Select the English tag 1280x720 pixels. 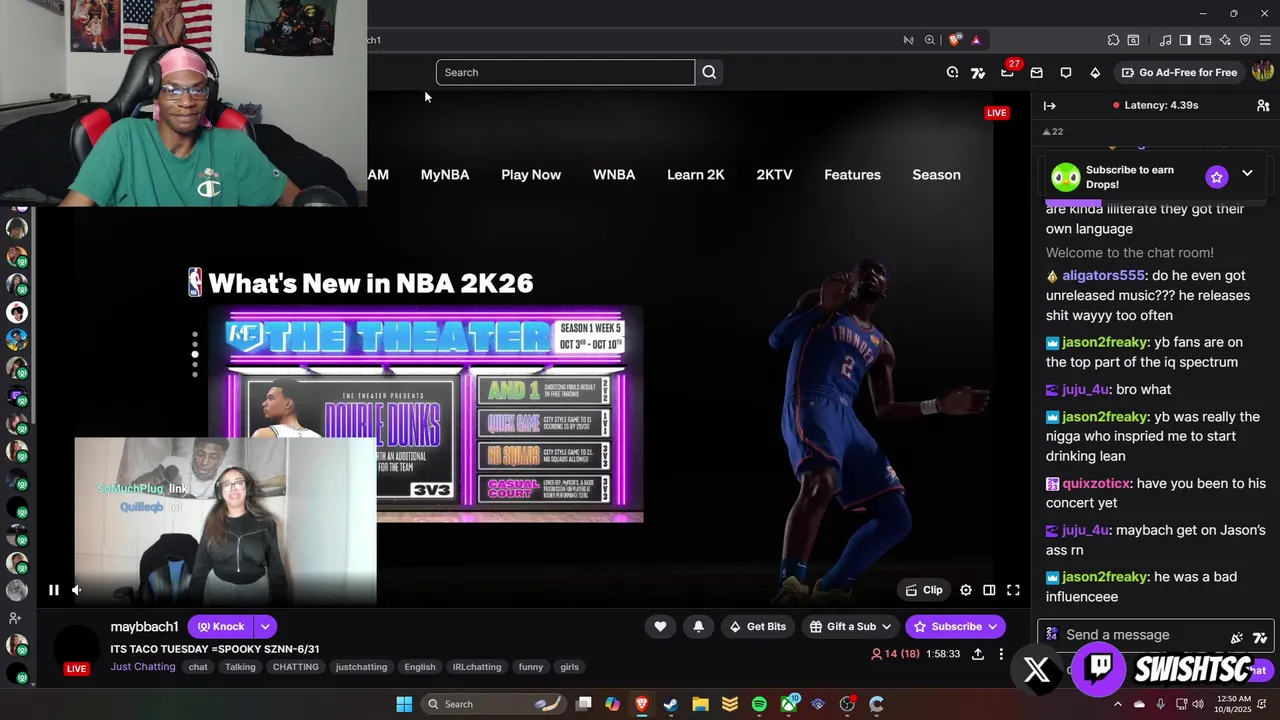click(x=419, y=667)
